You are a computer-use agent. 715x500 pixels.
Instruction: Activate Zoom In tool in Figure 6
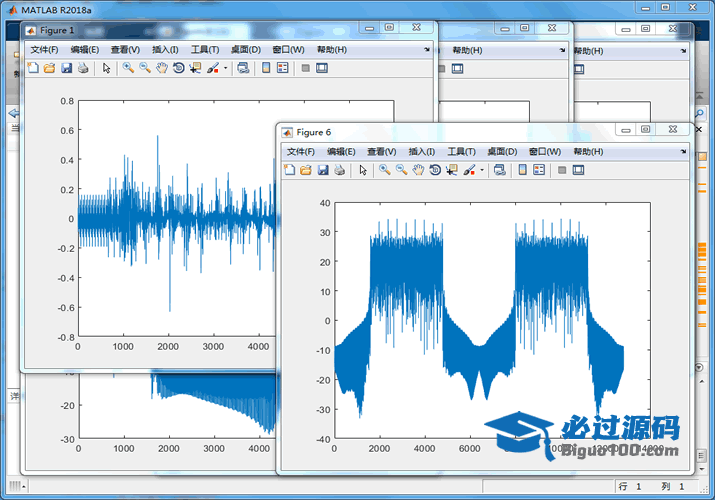click(x=385, y=170)
